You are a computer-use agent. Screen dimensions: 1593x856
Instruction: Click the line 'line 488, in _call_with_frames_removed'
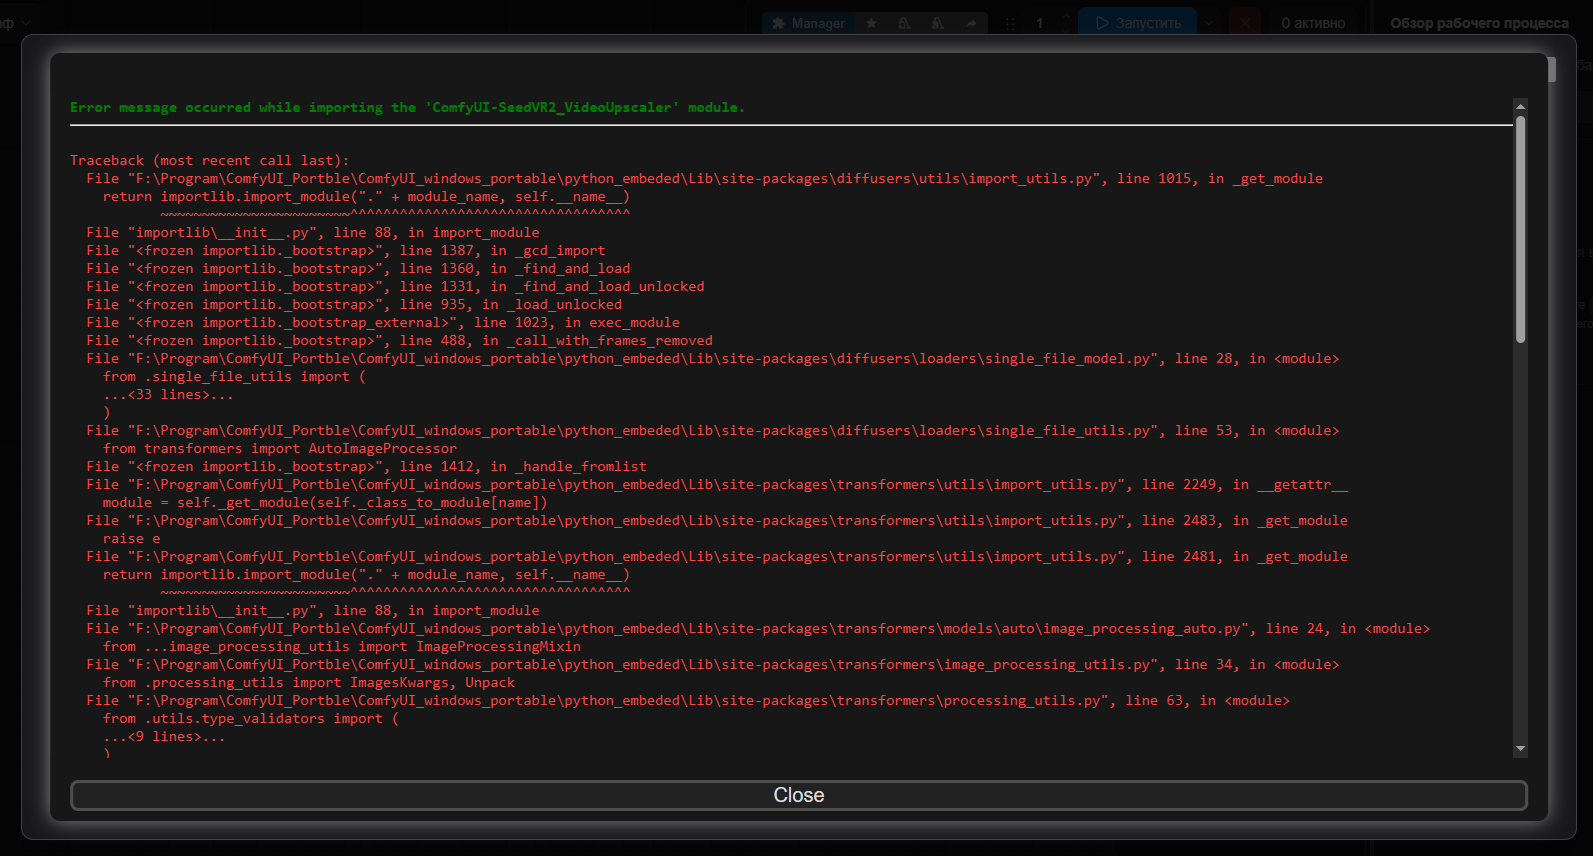point(399,340)
